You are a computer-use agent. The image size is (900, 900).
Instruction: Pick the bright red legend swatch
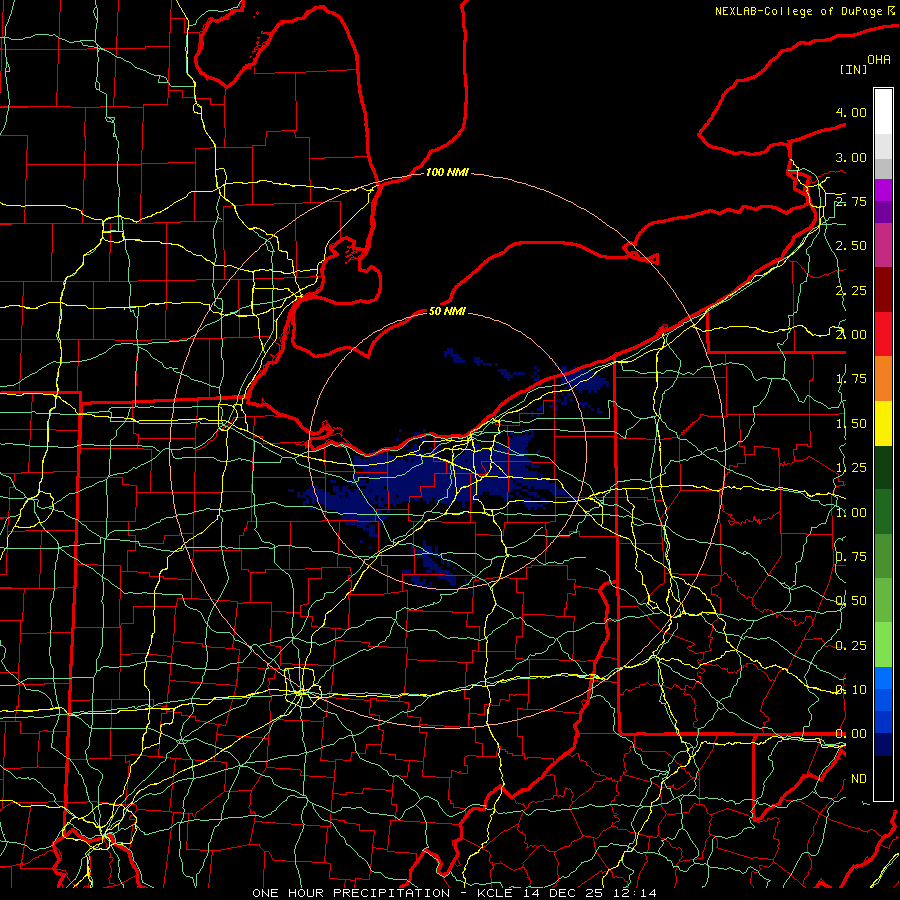(883, 334)
